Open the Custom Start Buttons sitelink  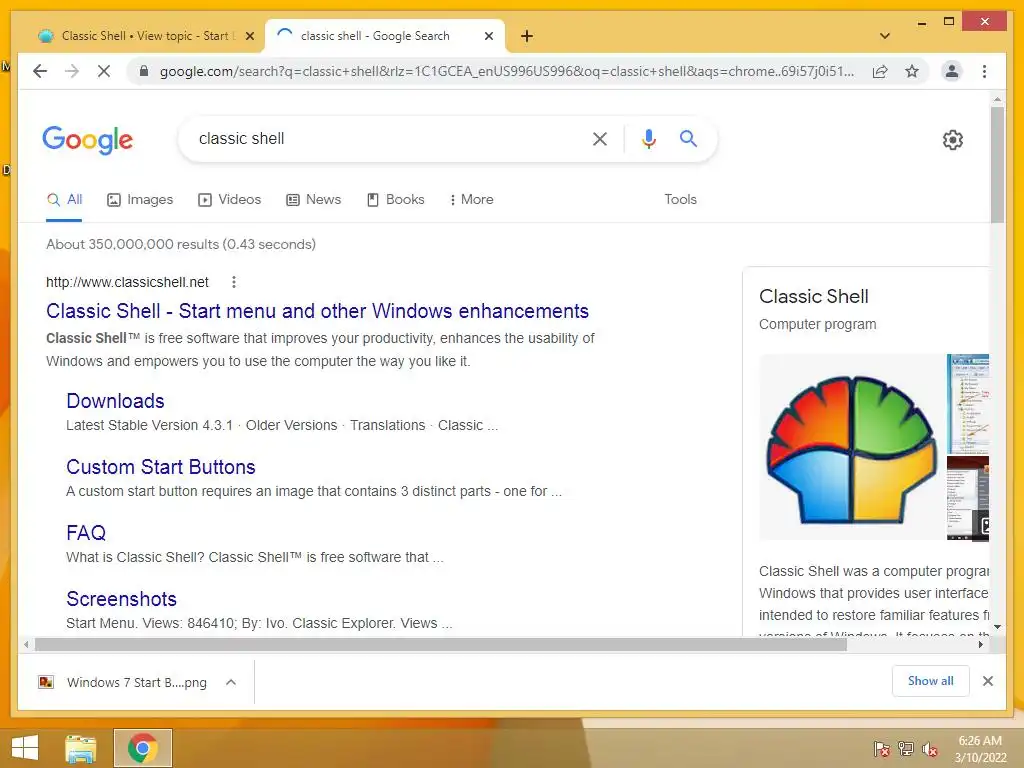pos(161,467)
